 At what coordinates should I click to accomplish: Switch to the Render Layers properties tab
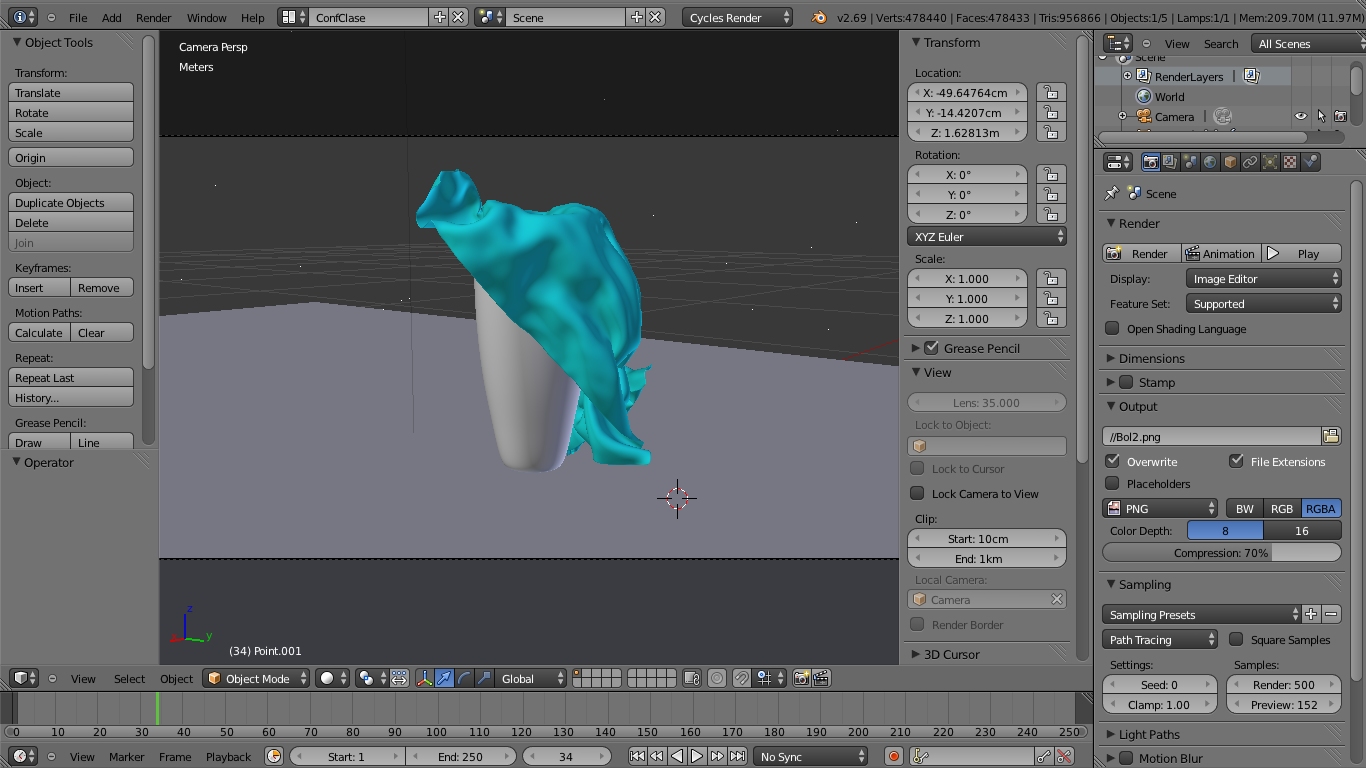(1170, 162)
